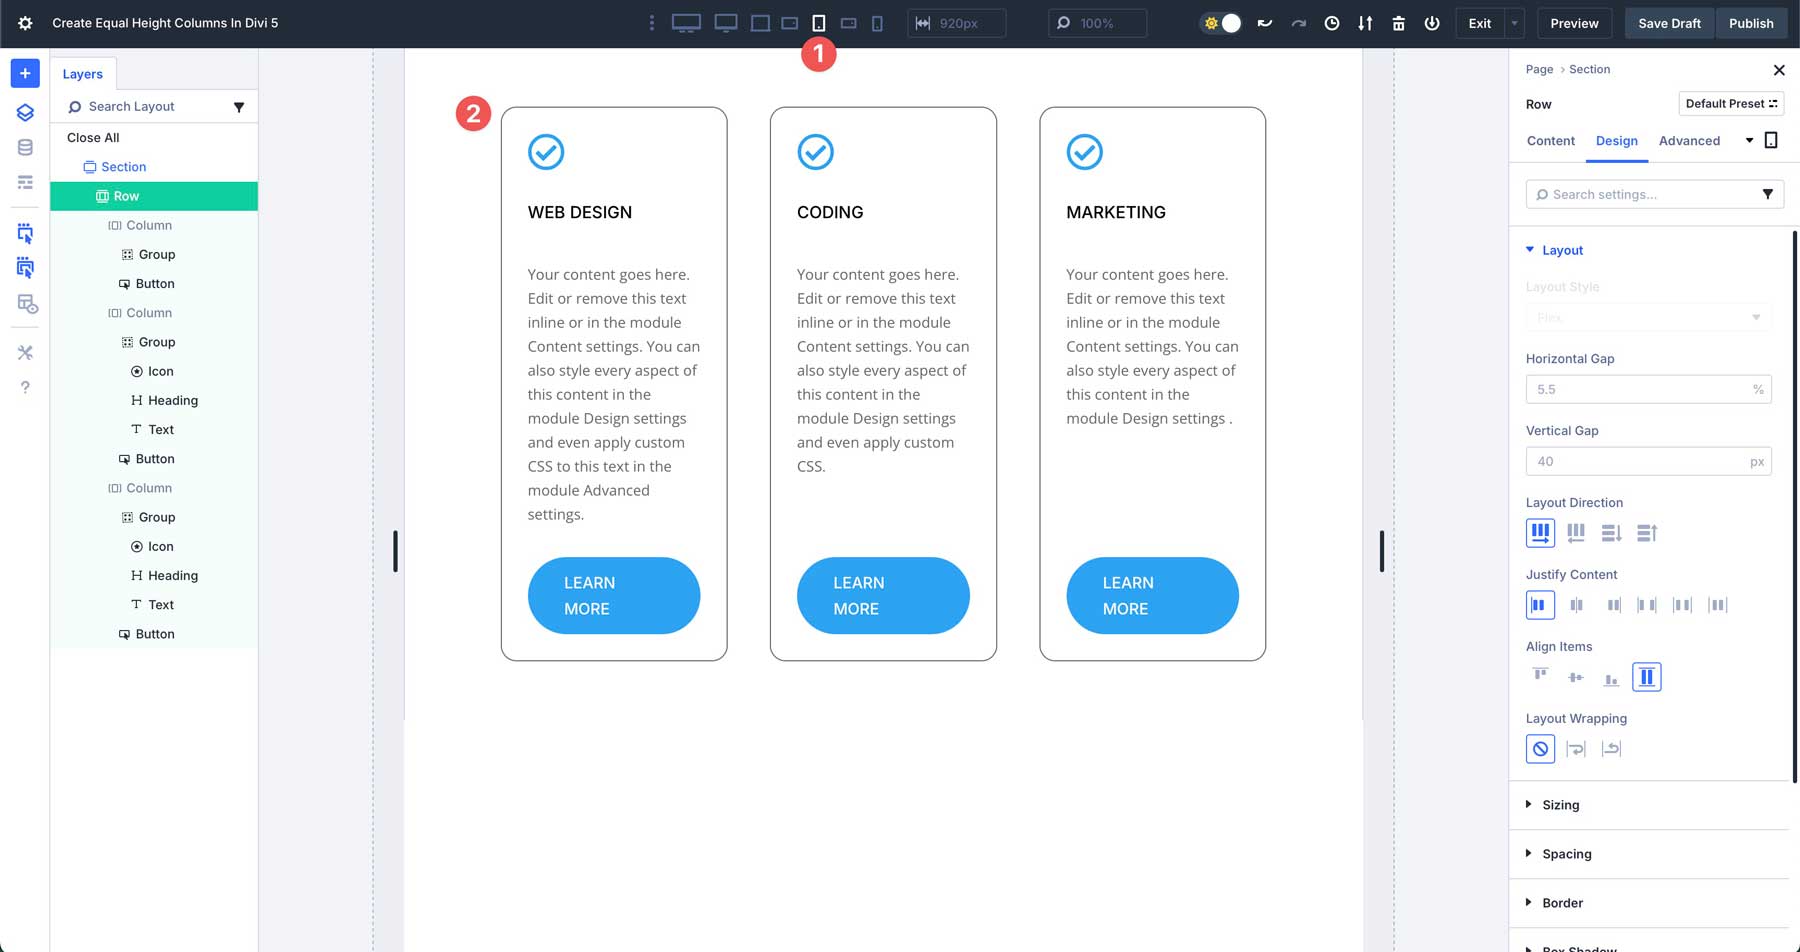Switch to the phone portrait breakpoint
This screenshot has height=952, width=1800.
point(877,23)
